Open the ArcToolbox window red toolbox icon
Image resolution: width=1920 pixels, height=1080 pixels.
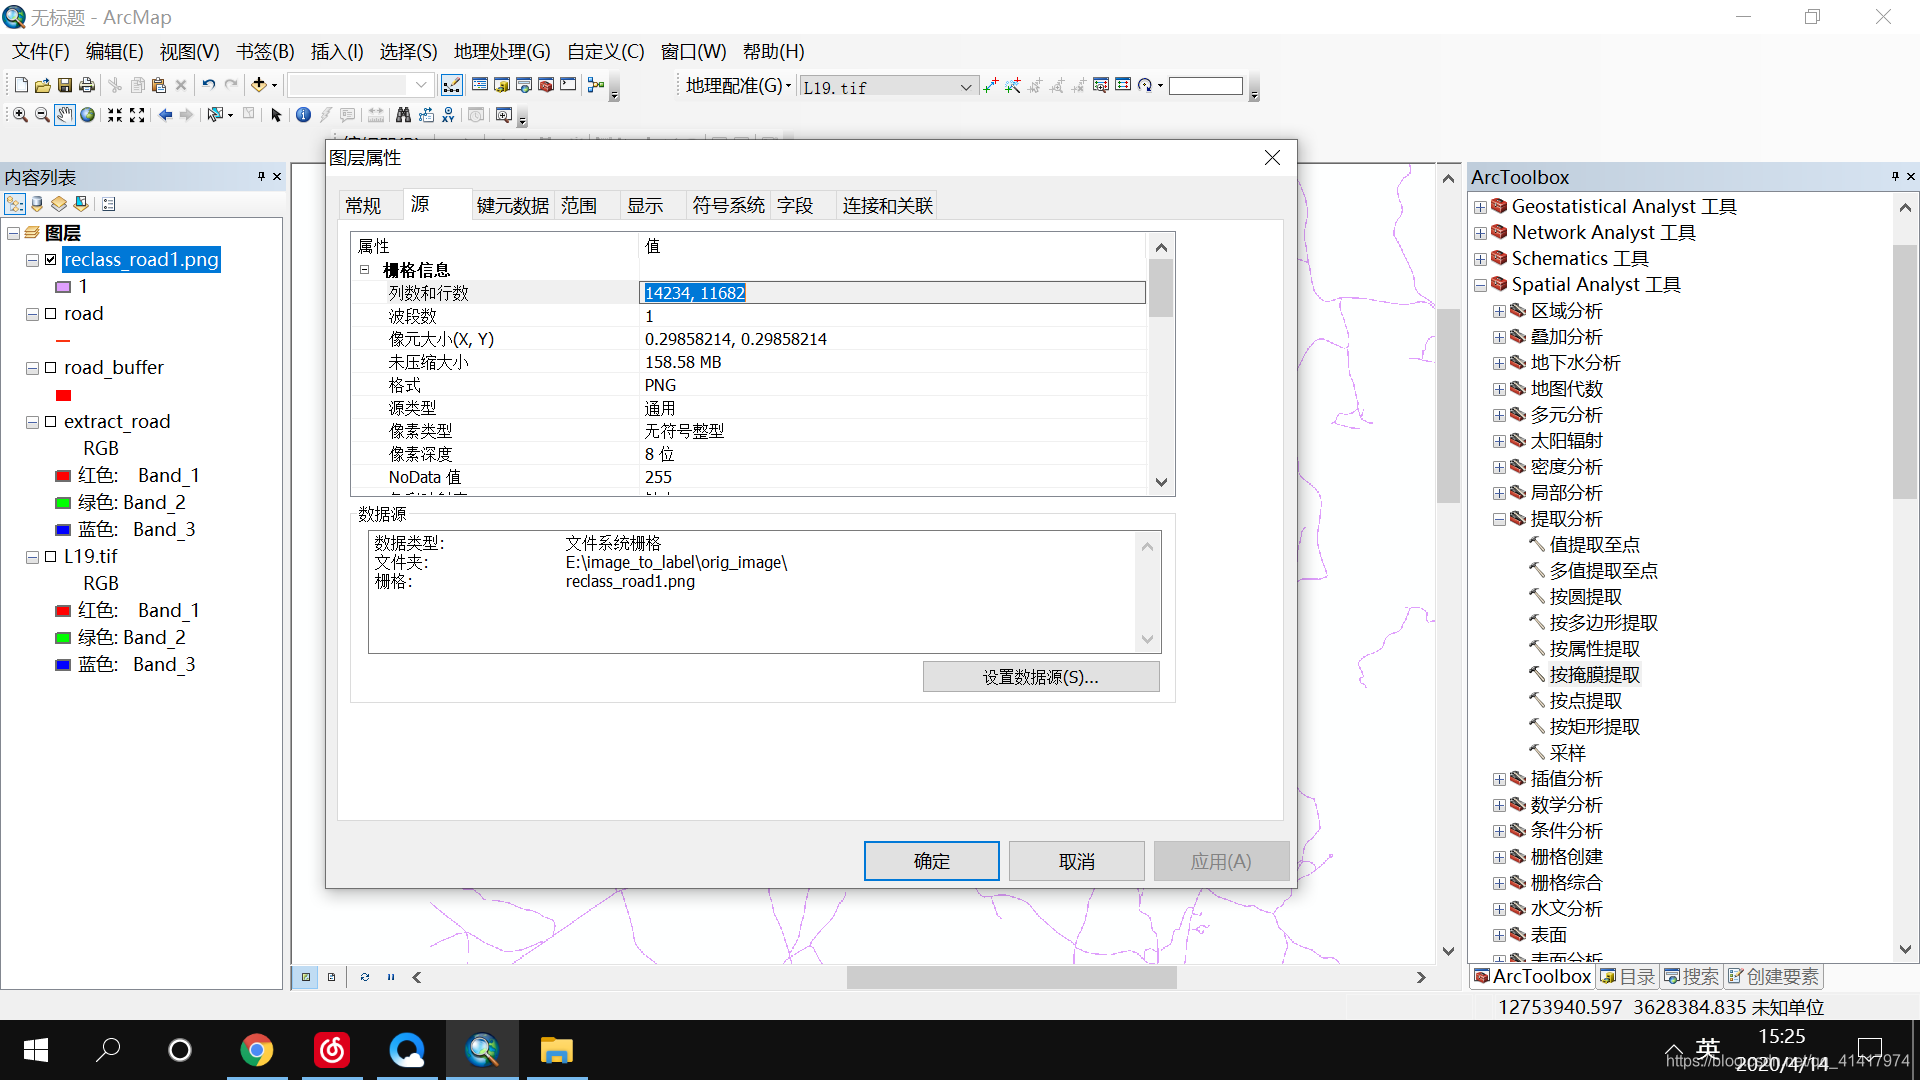pos(546,86)
